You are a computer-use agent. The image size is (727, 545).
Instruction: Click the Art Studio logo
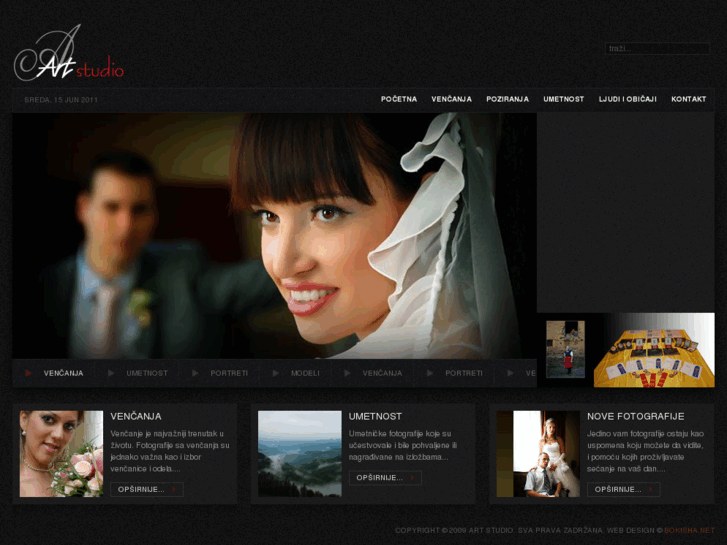69,53
